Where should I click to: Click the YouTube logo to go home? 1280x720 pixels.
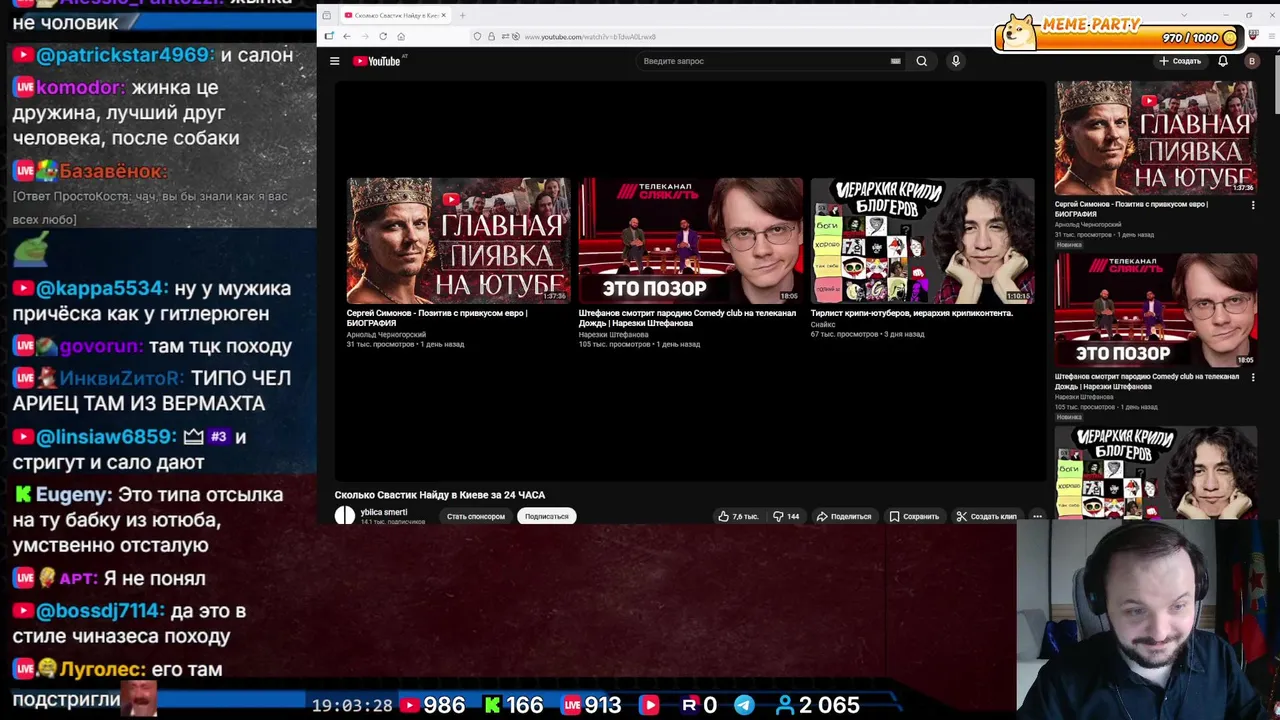[x=376, y=61]
